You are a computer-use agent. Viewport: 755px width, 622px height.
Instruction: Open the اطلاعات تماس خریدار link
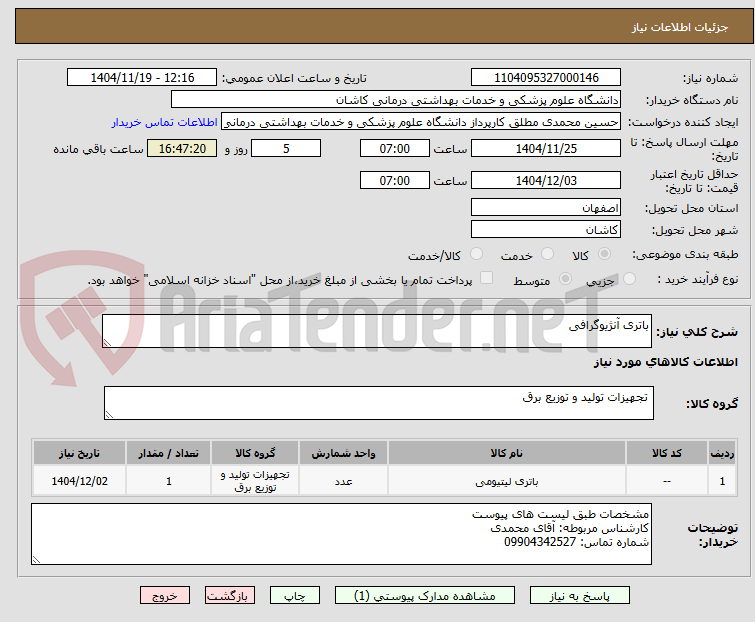tap(165, 122)
